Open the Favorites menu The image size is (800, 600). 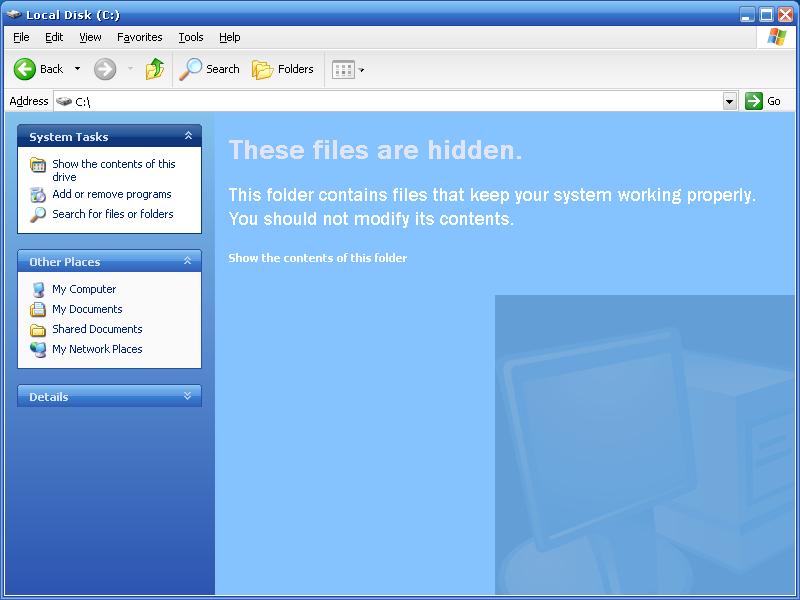(139, 37)
